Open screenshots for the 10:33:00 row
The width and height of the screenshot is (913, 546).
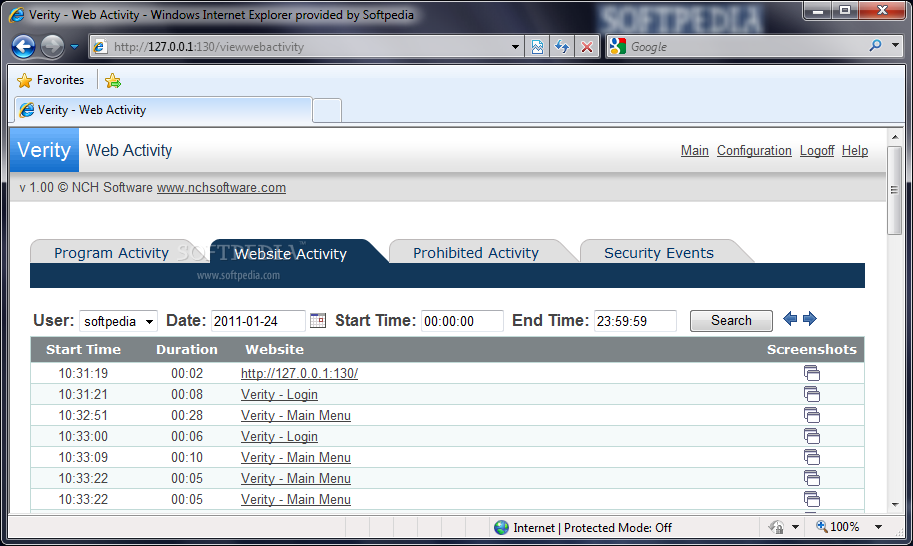click(x=812, y=436)
